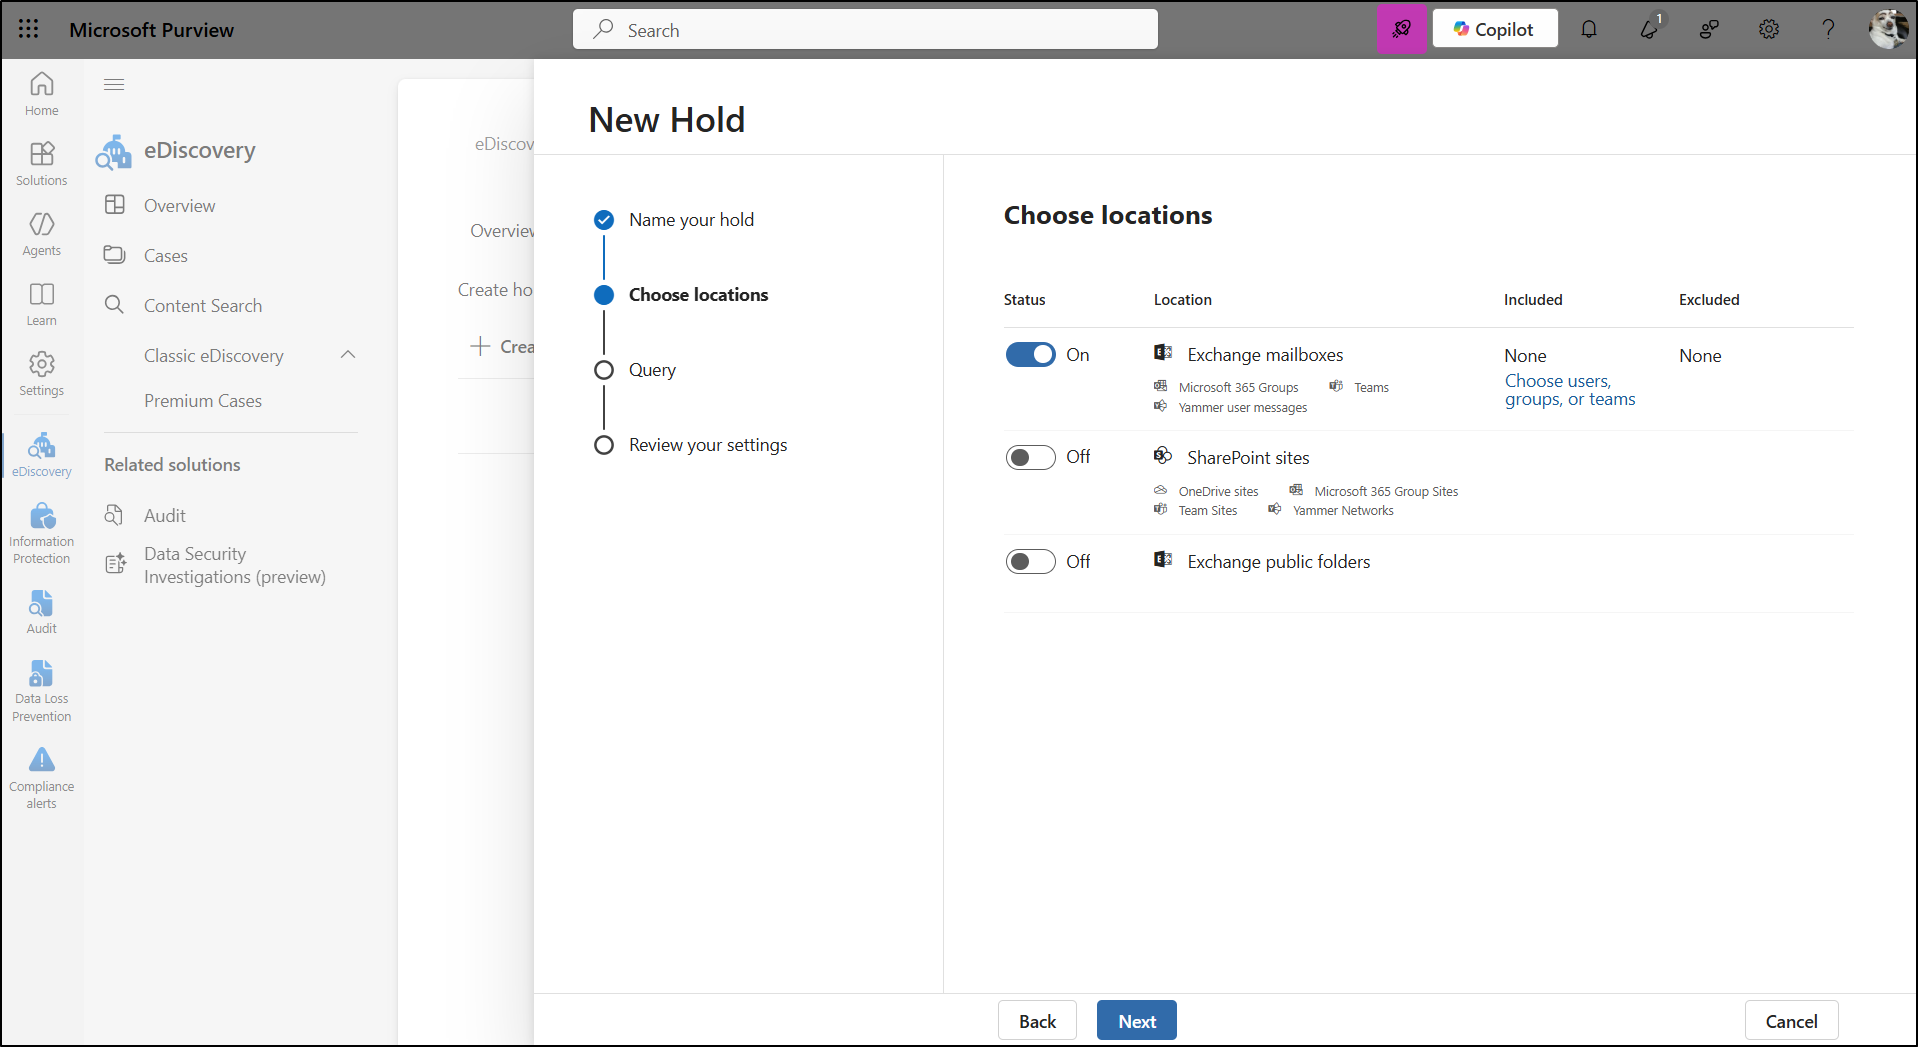Open Copilot from the top bar

(1494, 28)
